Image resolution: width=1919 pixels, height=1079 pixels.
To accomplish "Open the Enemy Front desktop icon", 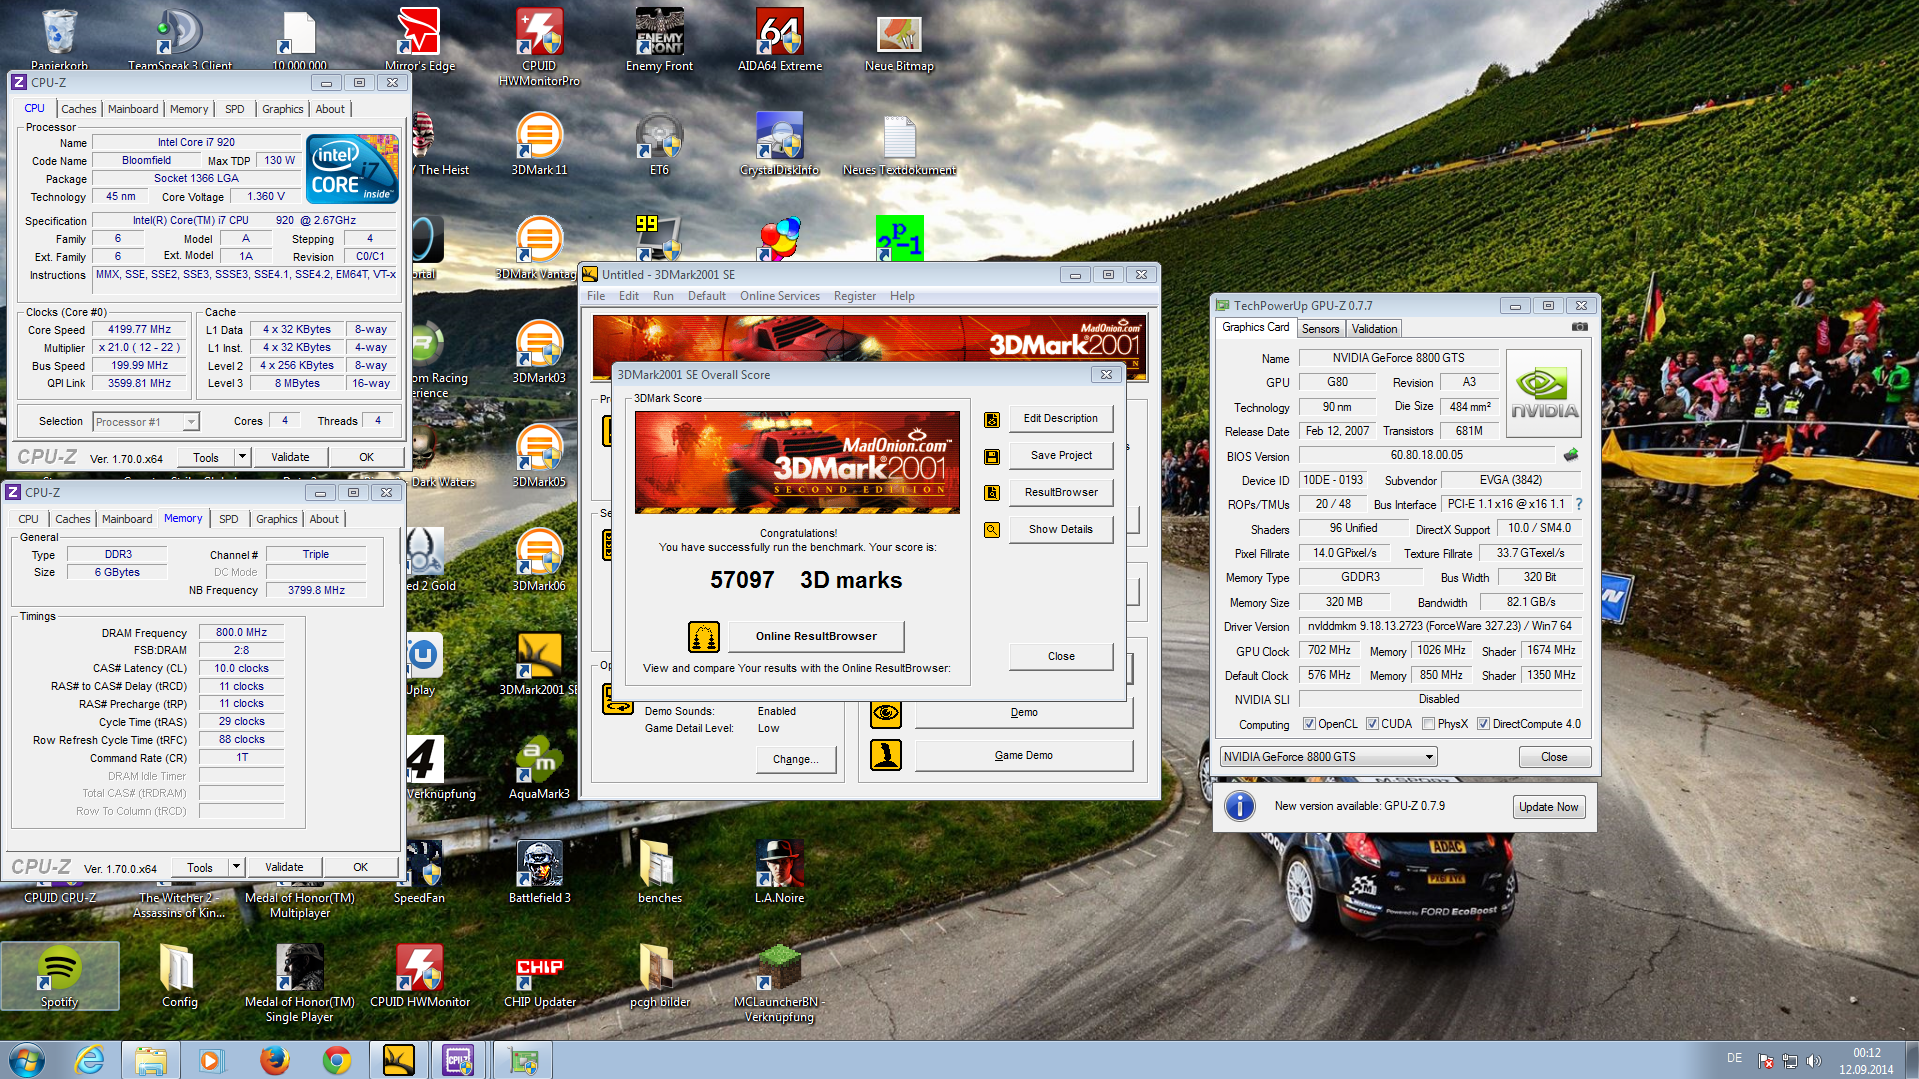I will pos(659,40).
